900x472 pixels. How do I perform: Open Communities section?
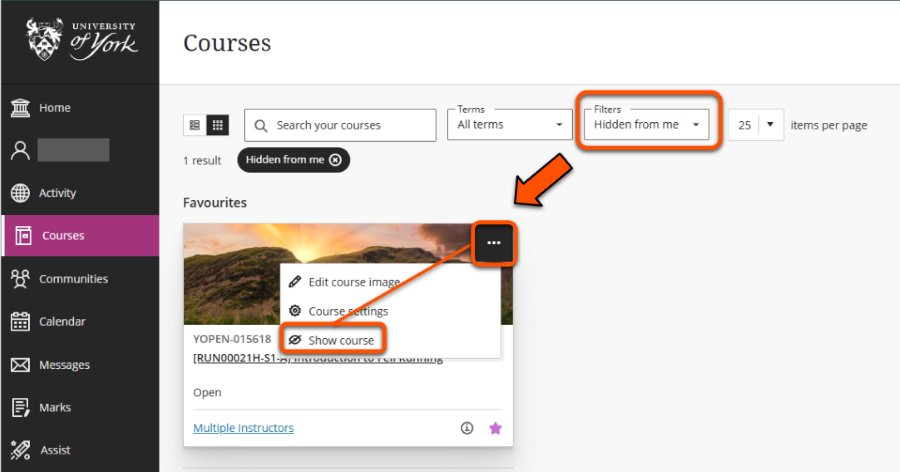coord(72,279)
